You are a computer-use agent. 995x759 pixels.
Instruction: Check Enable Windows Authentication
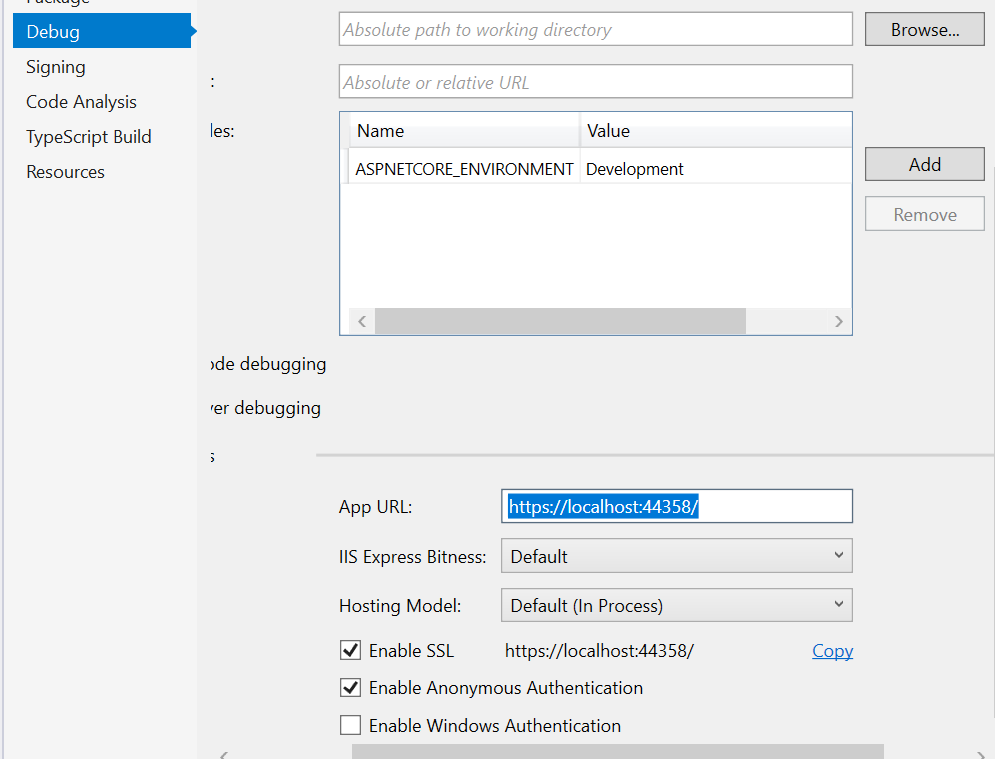(350, 725)
